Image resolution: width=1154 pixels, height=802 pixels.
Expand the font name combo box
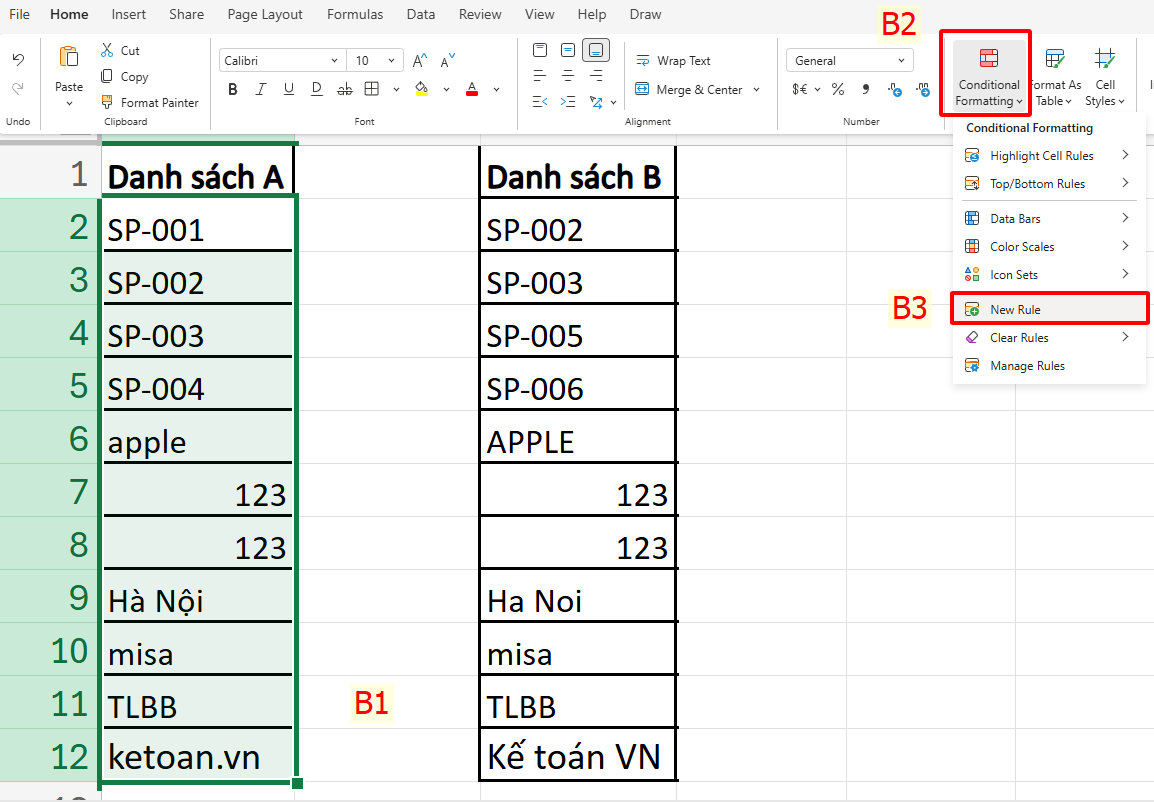[x=334, y=60]
